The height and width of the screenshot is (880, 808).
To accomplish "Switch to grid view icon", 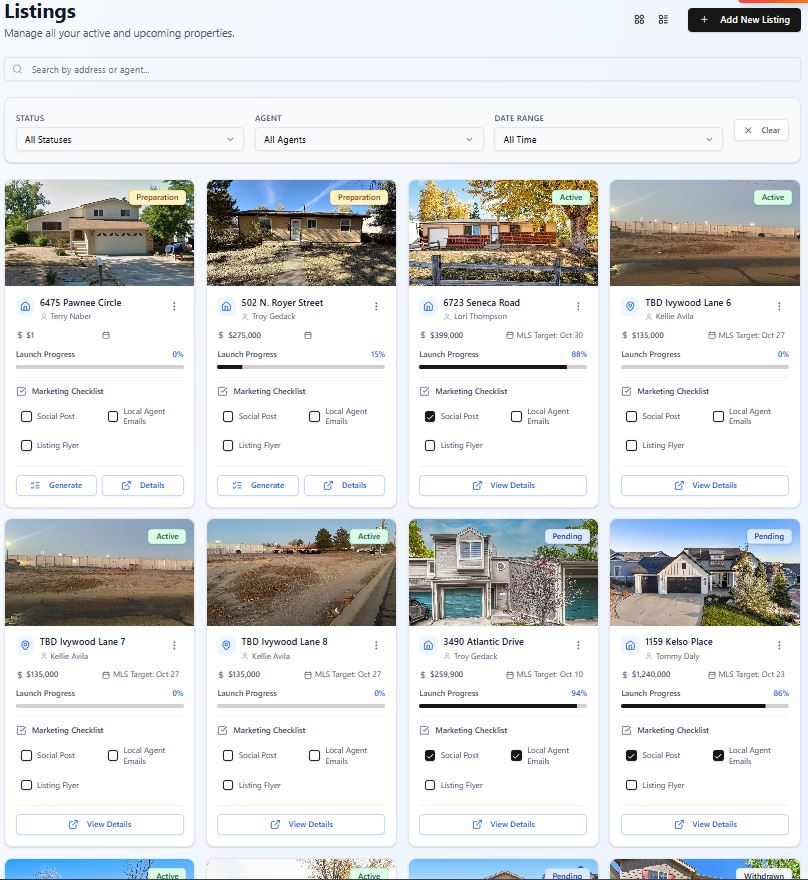I will tap(639, 20).
